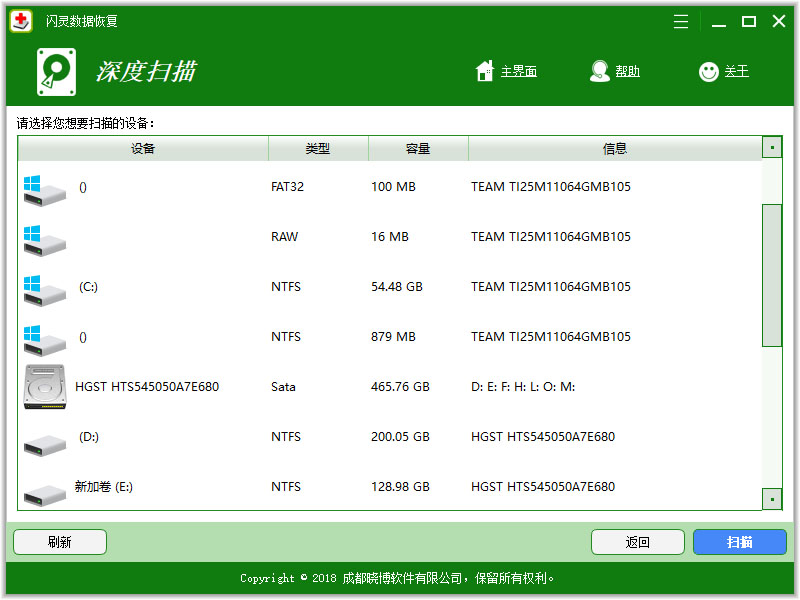Click the HGST HTS545050A7E680 device name
Viewport: 800px width, 600px height.
click(x=147, y=387)
